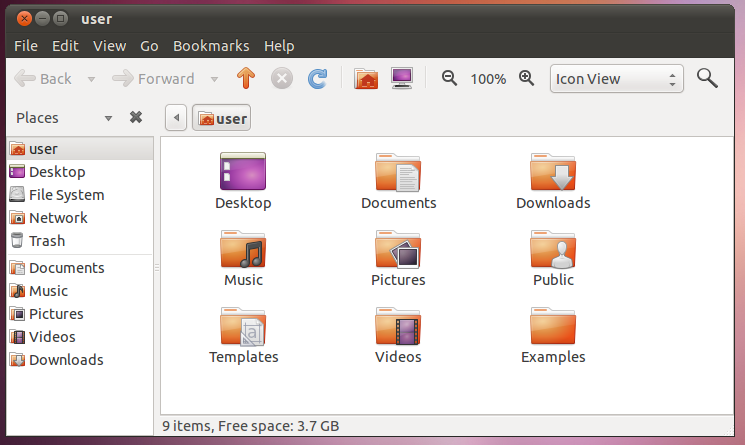Select the Templates folder icon
The width and height of the screenshot is (745, 445).
(243, 328)
